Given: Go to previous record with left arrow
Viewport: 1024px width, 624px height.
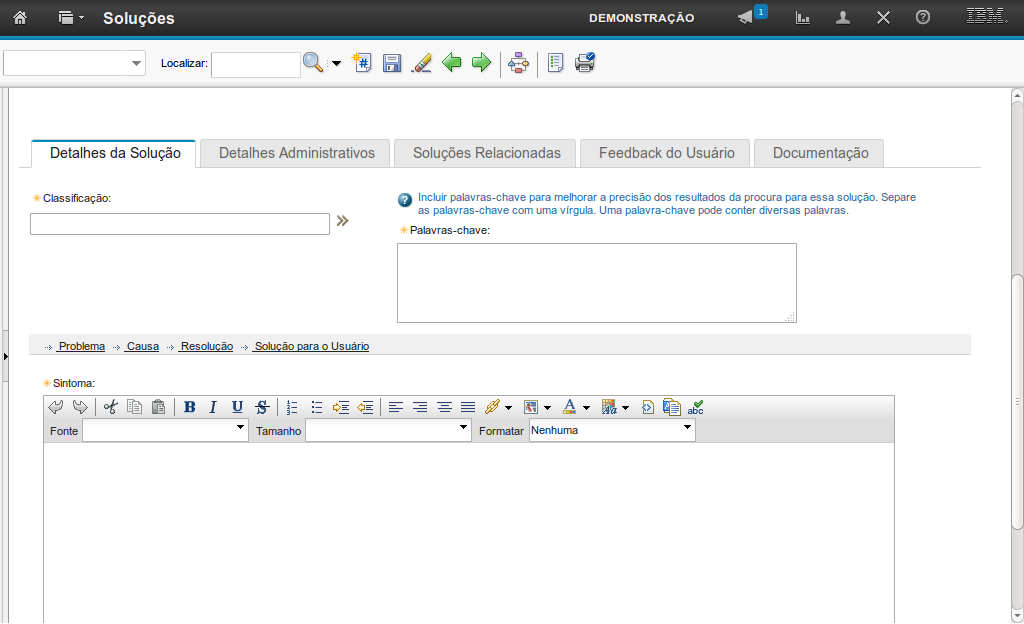Looking at the screenshot, I should click(x=452, y=63).
